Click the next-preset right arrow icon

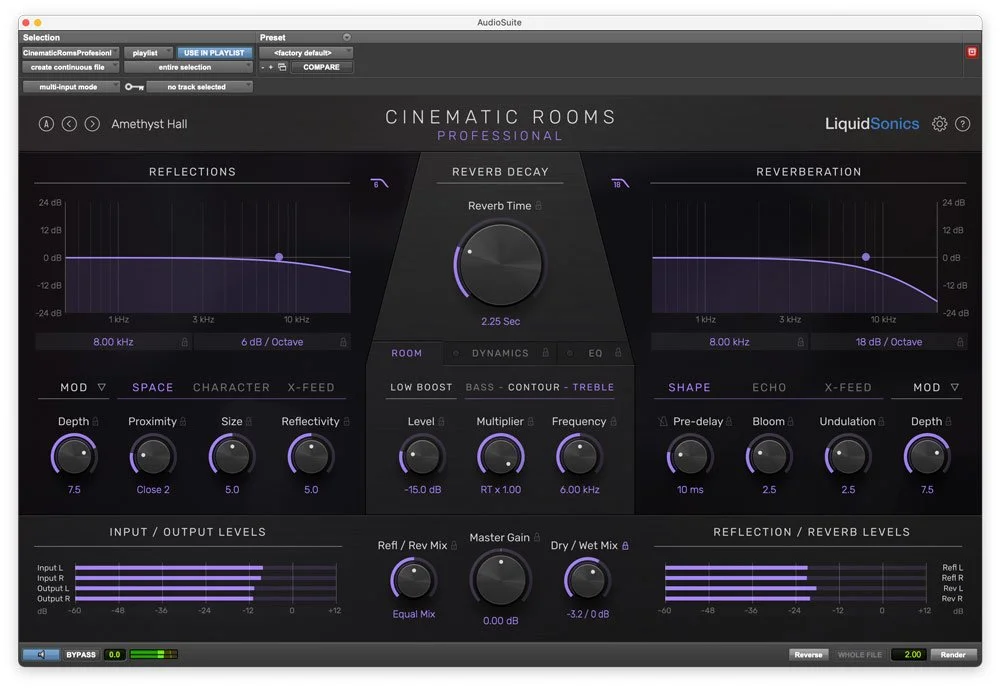coord(91,124)
